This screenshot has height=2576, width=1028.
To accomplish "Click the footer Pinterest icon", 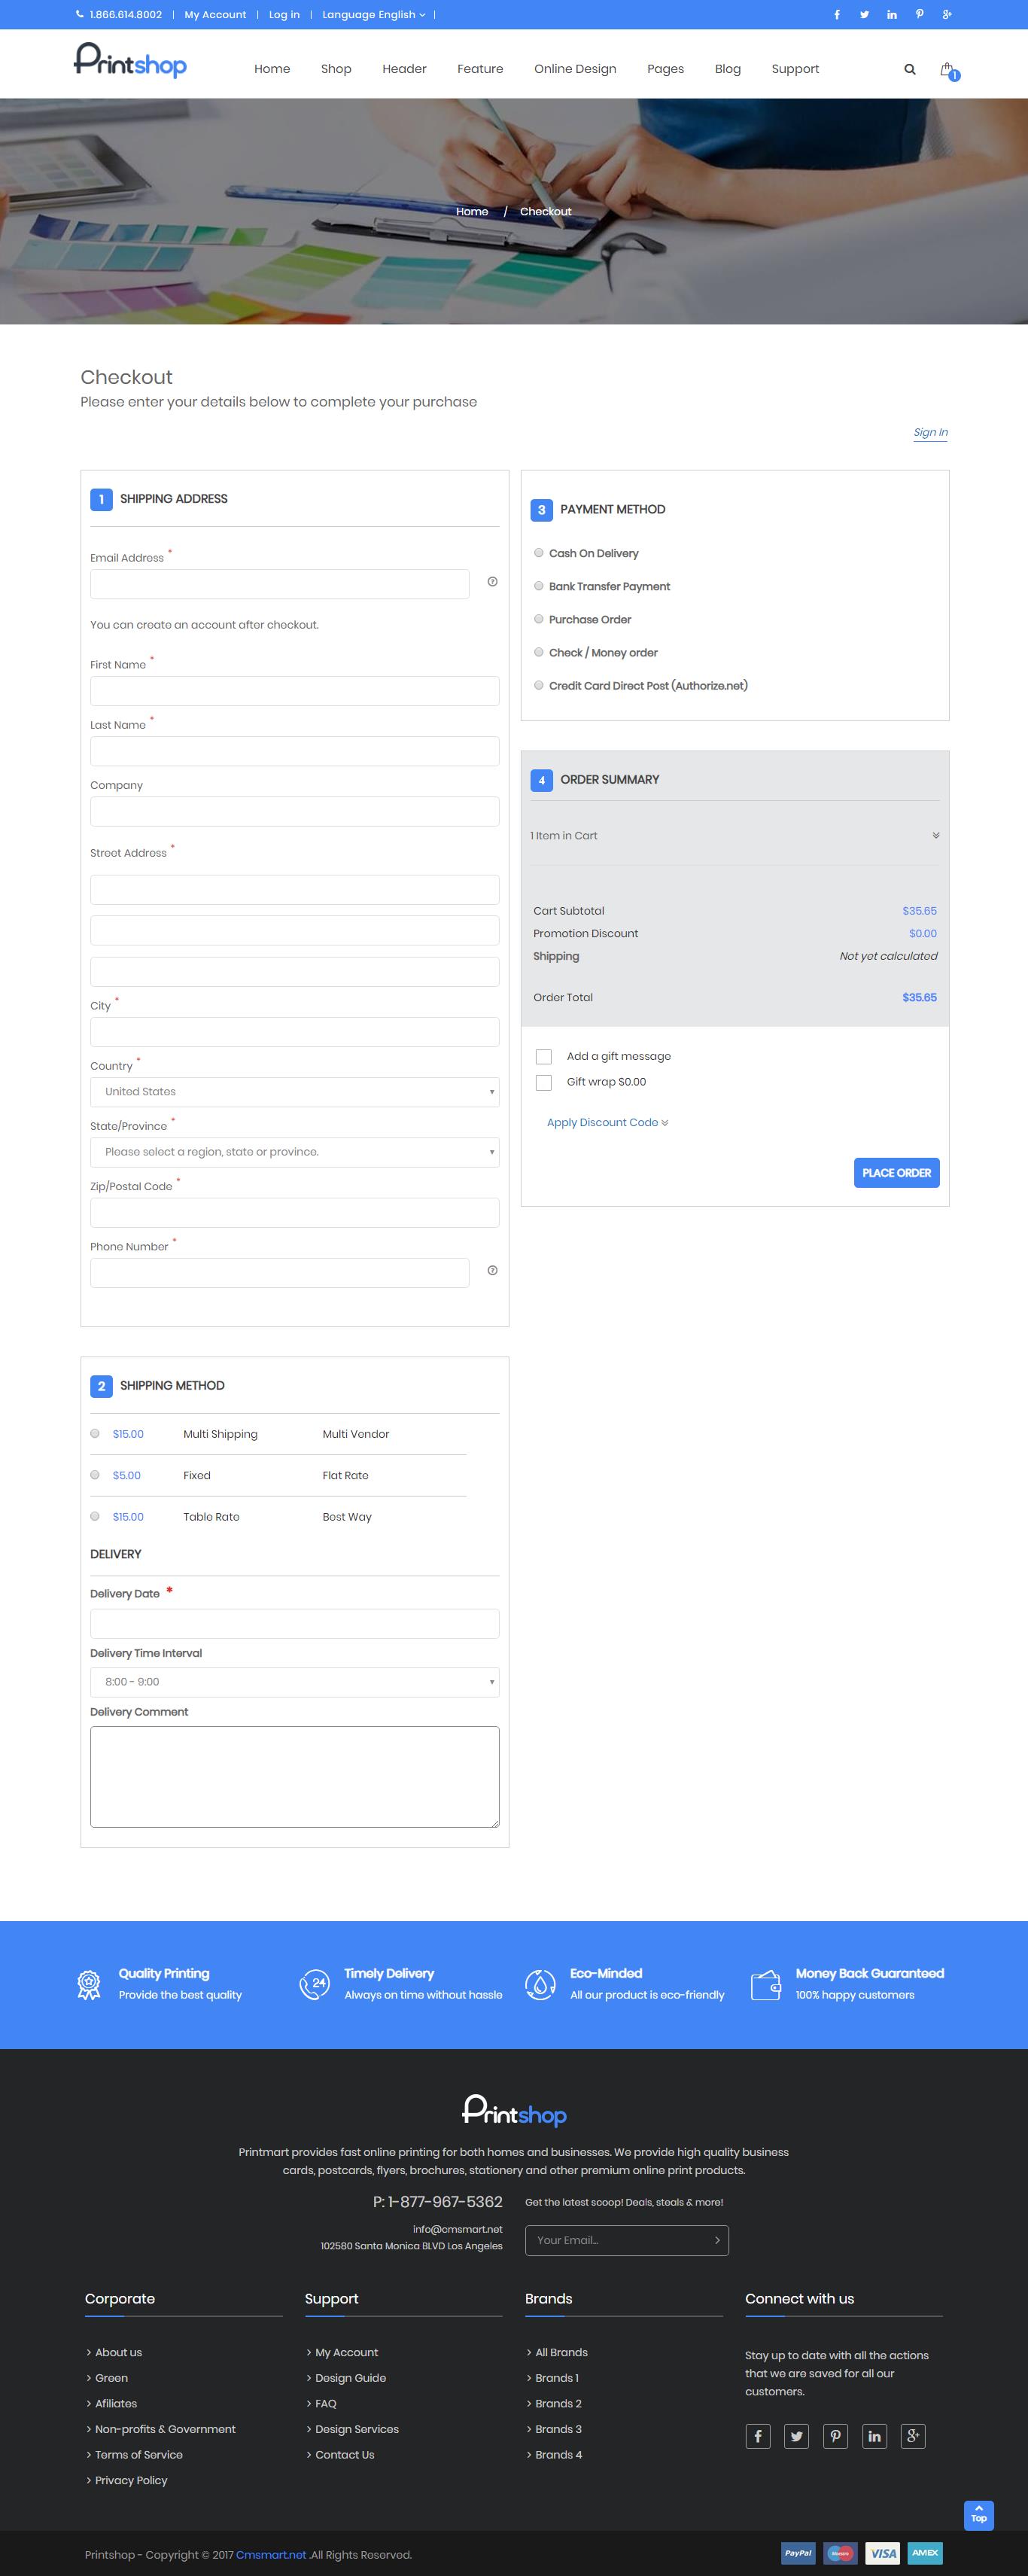I will tap(835, 2436).
